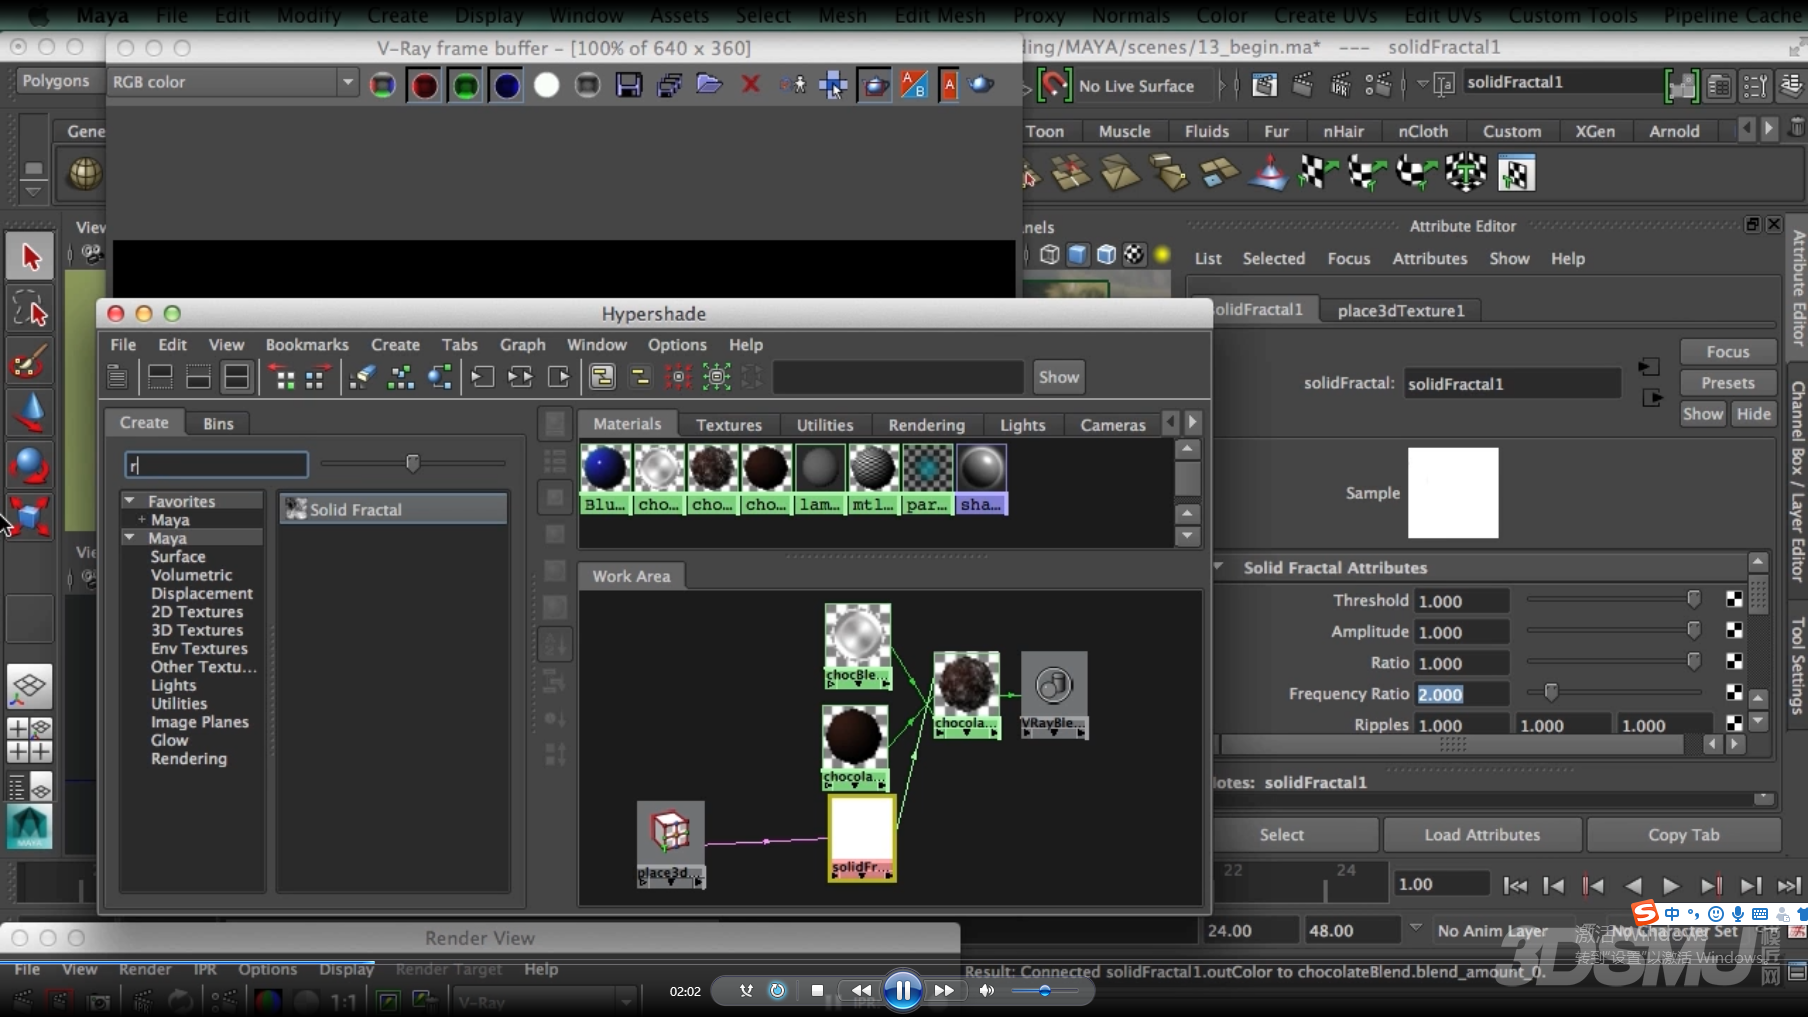The height and width of the screenshot is (1017, 1808).
Task: Select the VRayBlend material node
Action: [1054, 695]
